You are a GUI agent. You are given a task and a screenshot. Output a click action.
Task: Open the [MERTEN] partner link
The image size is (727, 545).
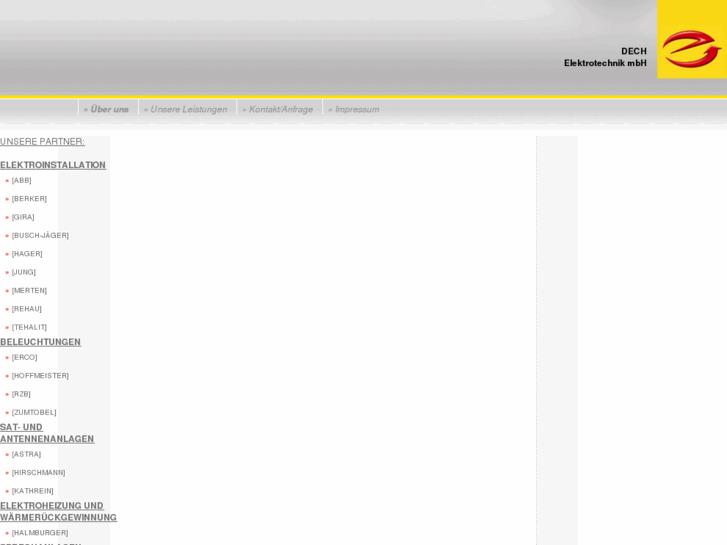point(29,290)
